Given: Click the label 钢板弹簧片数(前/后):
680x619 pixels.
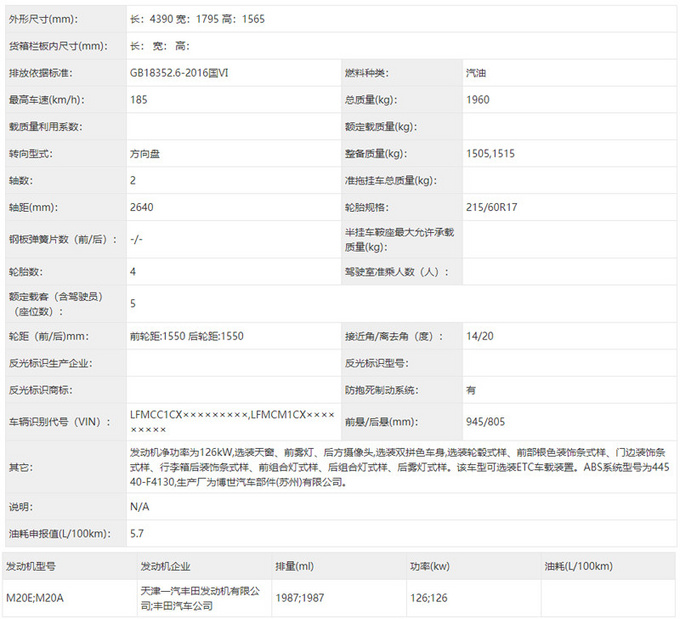Looking at the screenshot, I should 63,239.
